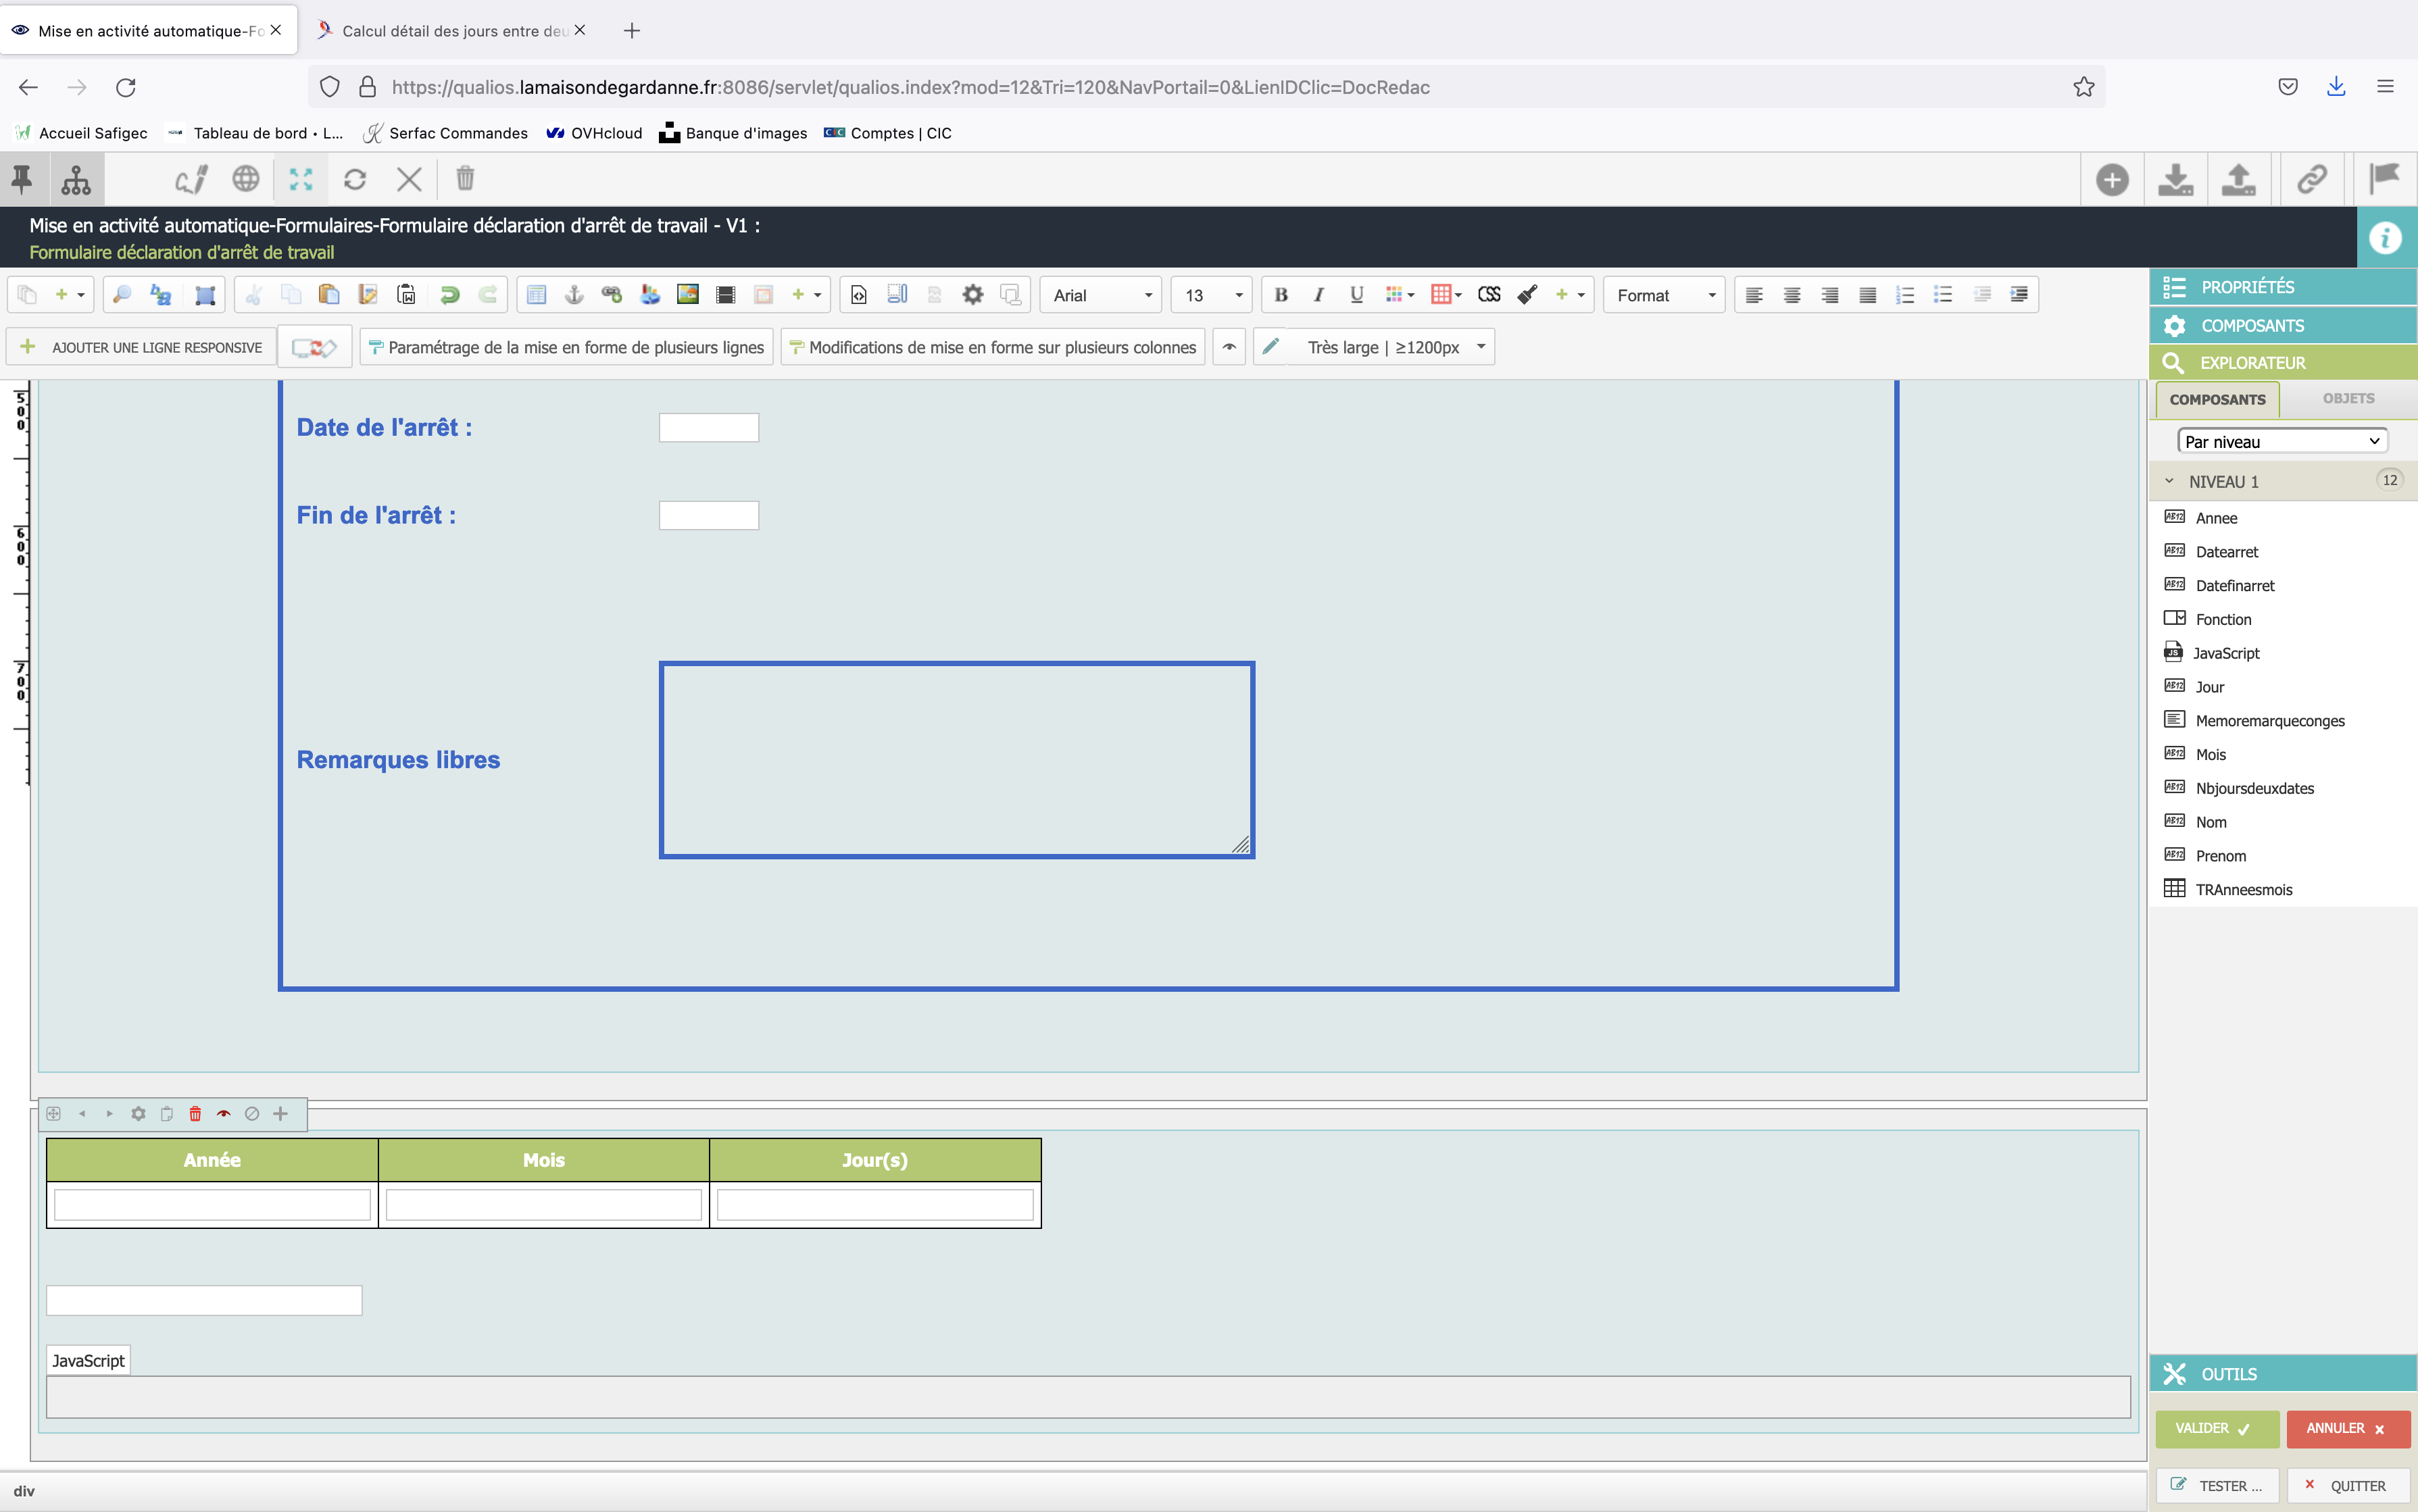Toggle the fullscreen expand arrows icon

pos(301,180)
